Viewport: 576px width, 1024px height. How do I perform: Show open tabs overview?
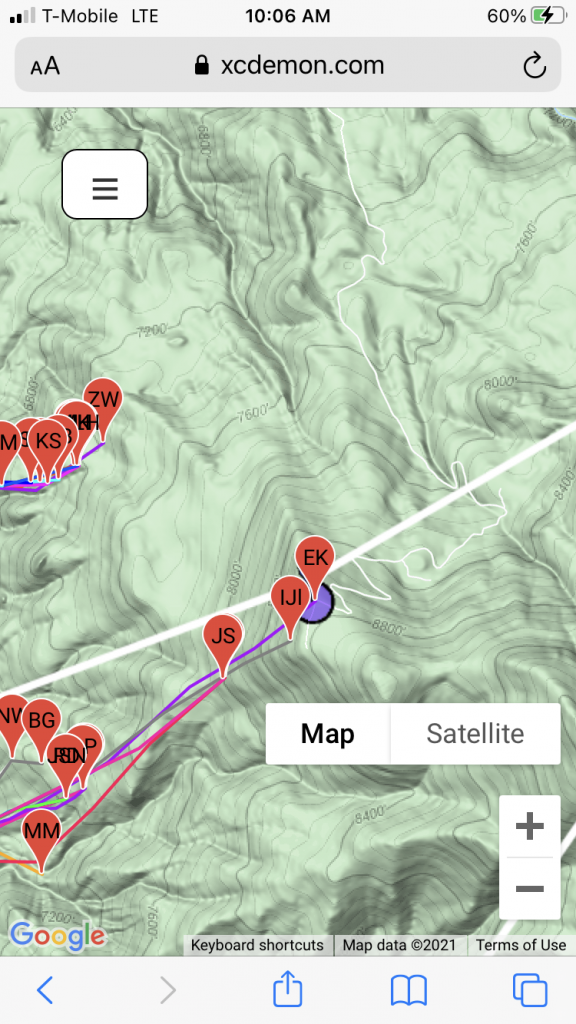tap(530, 990)
